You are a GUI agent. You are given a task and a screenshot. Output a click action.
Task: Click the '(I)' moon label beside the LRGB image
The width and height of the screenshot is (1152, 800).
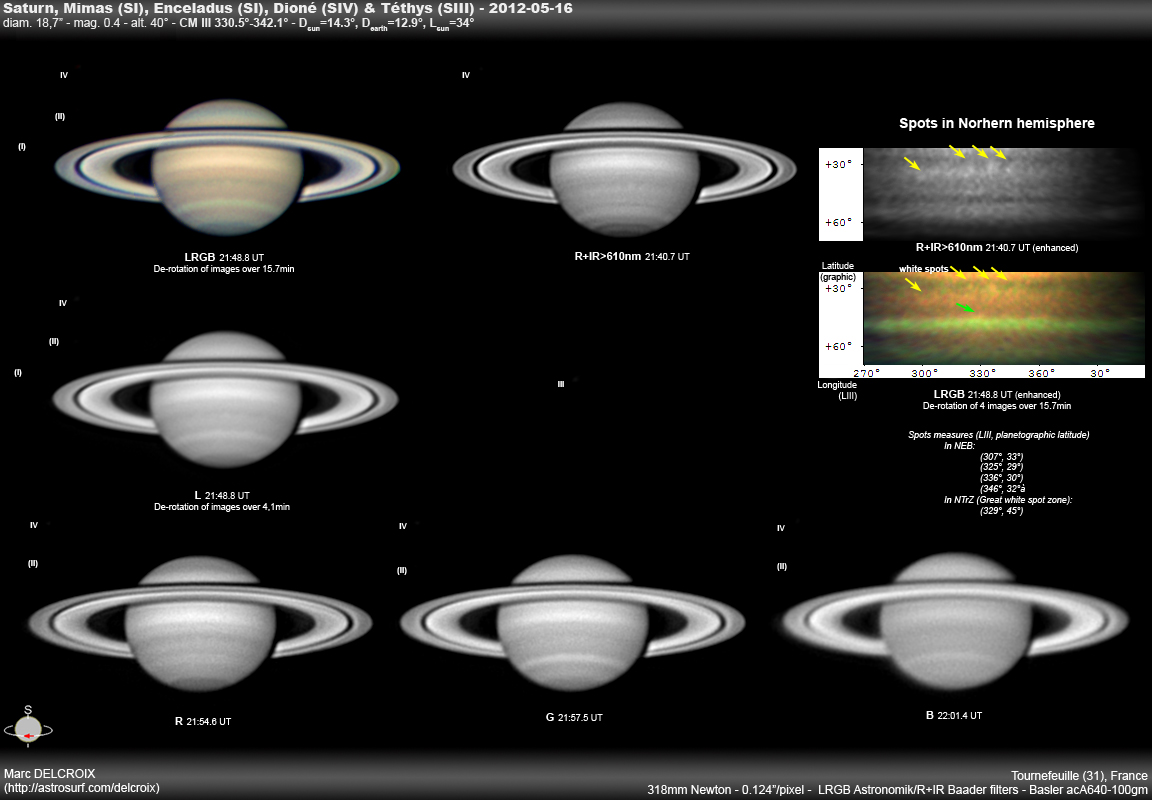click(22, 147)
